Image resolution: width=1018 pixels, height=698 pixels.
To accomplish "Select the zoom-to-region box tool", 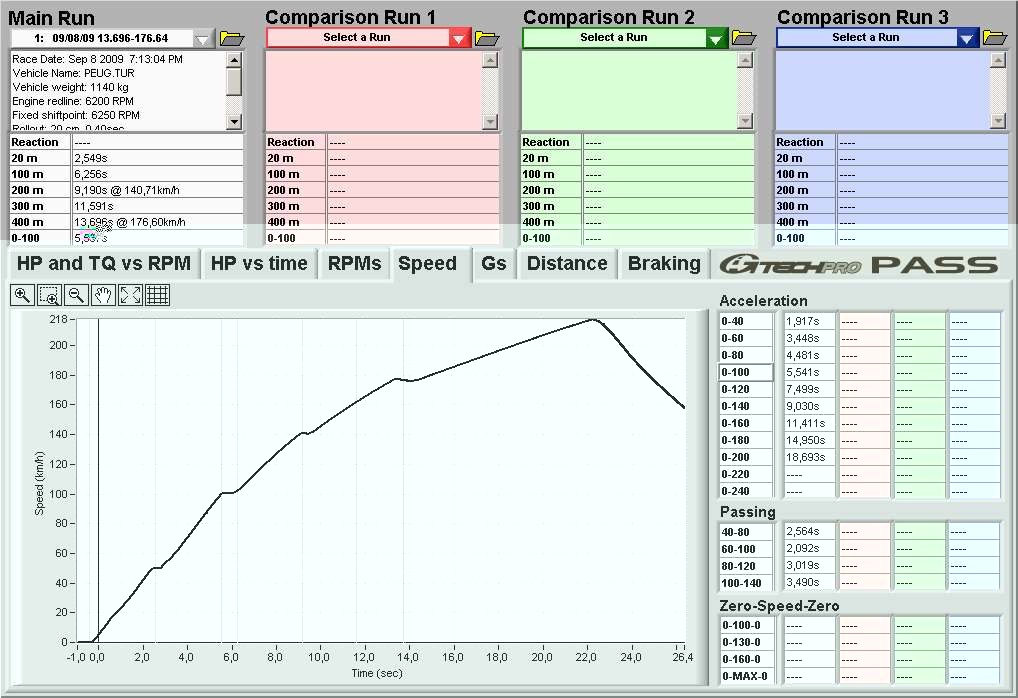I will [x=49, y=294].
